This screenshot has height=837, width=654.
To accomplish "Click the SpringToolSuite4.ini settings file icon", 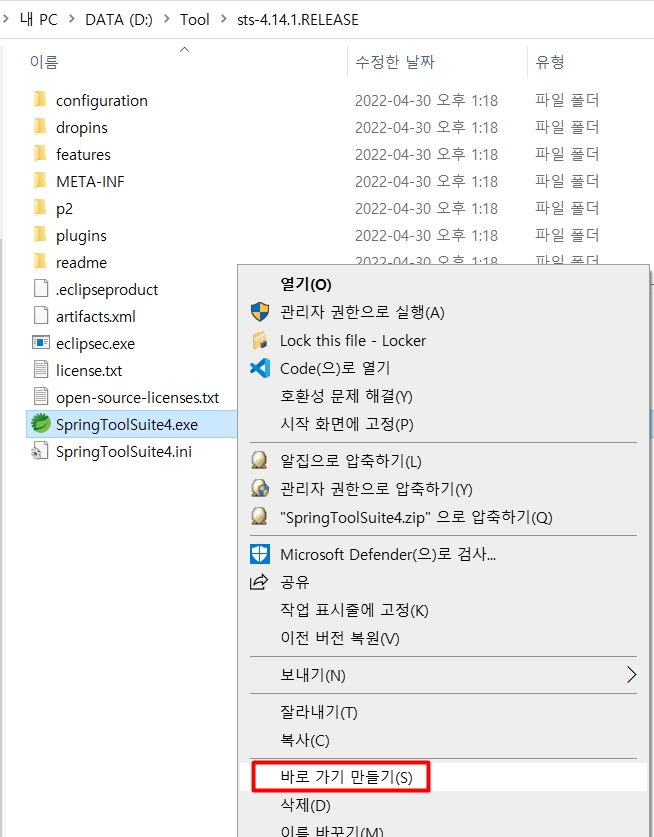I will click(41, 451).
